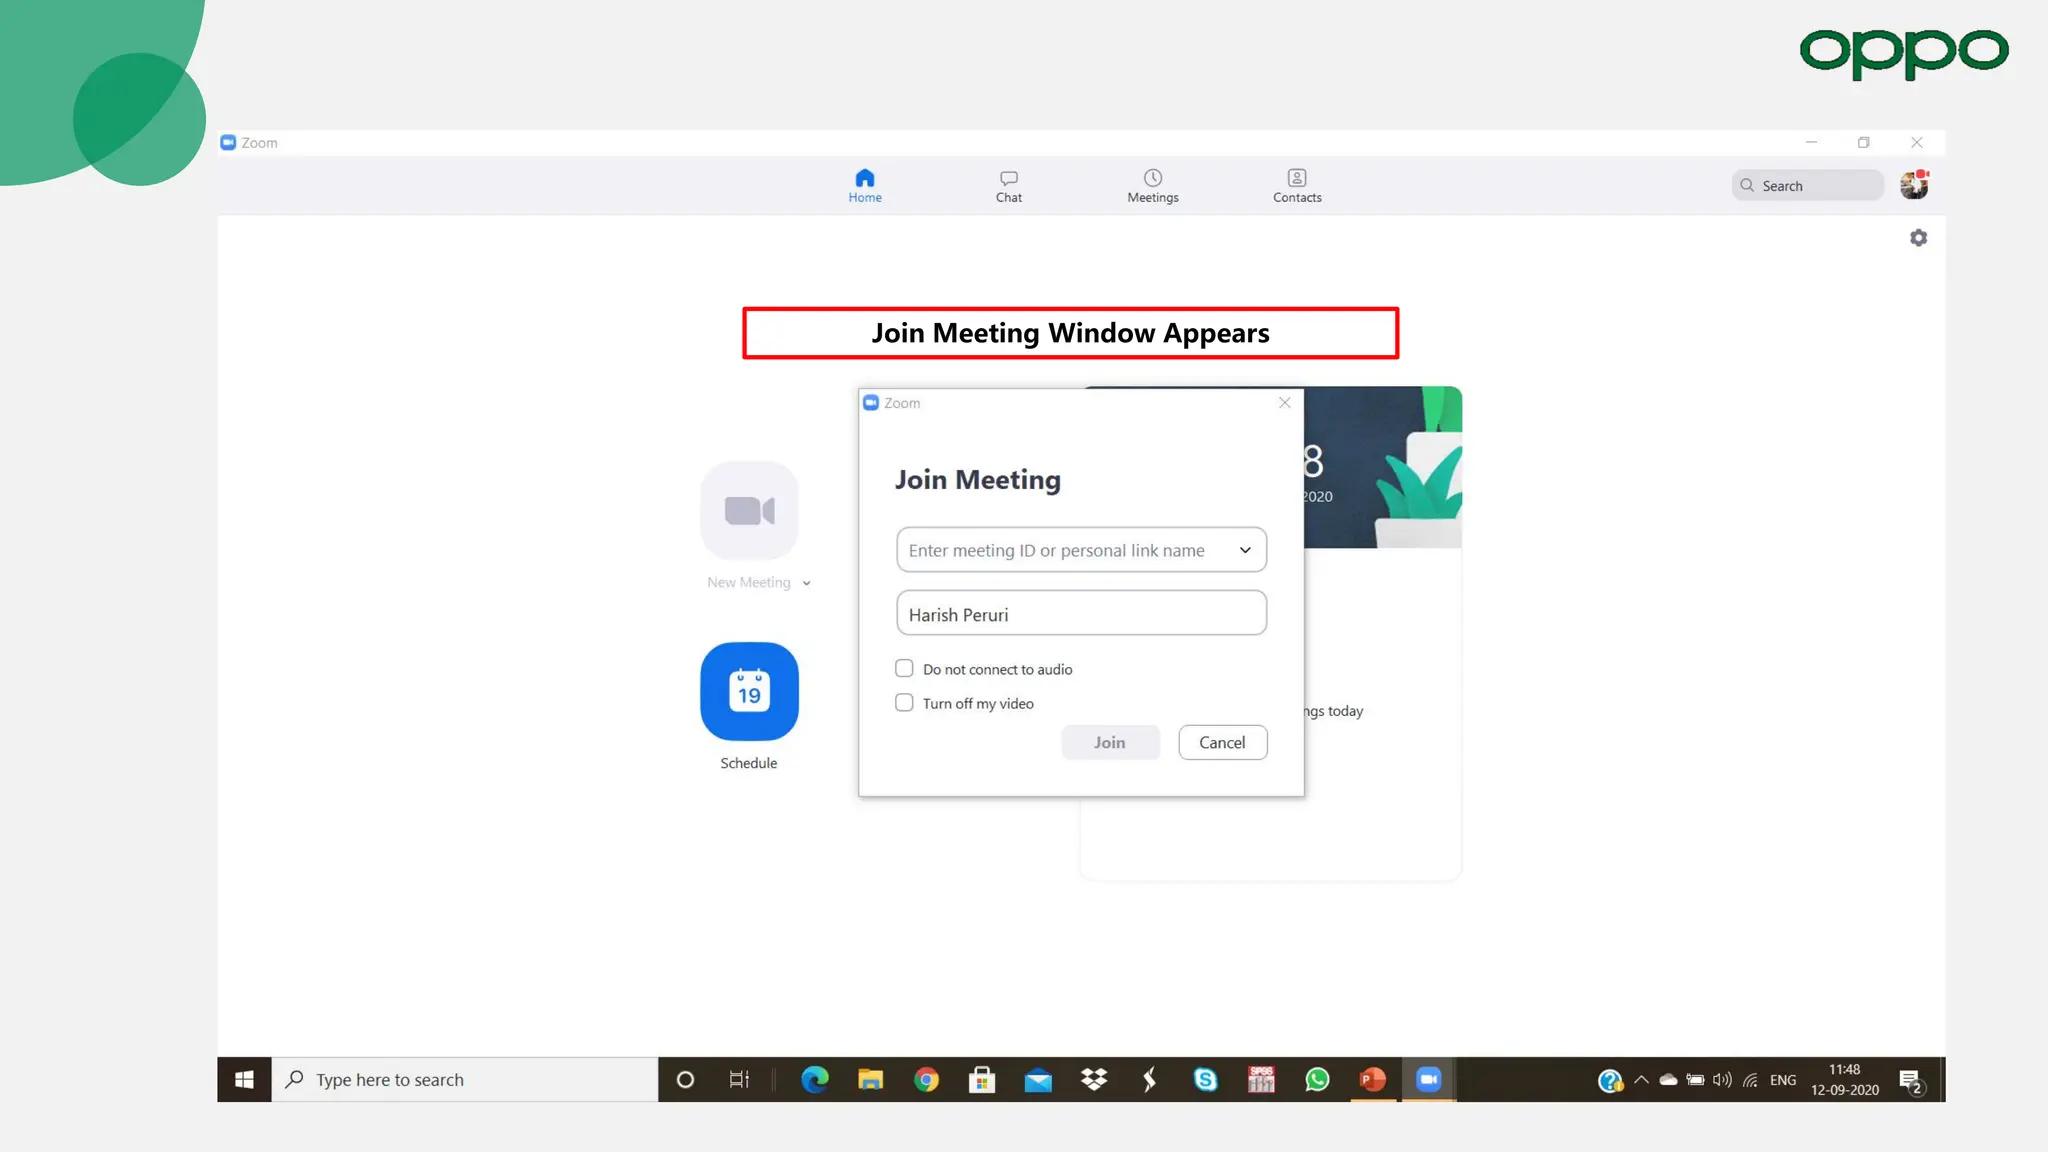2048x1152 pixels.
Task: Click the Skype taskbar icon
Action: (1205, 1080)
